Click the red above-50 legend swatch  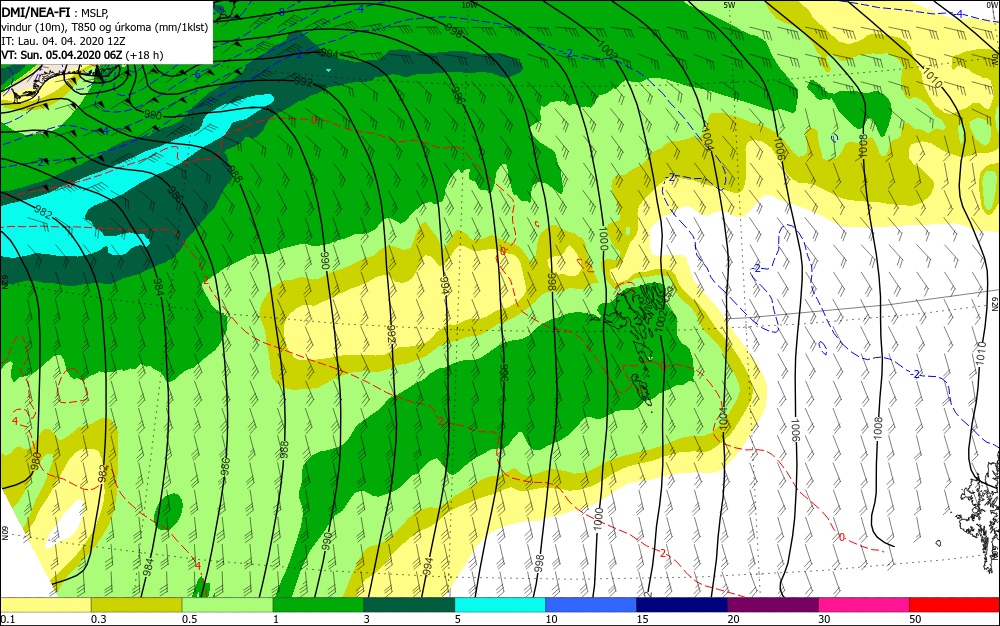tap(954, 605)
